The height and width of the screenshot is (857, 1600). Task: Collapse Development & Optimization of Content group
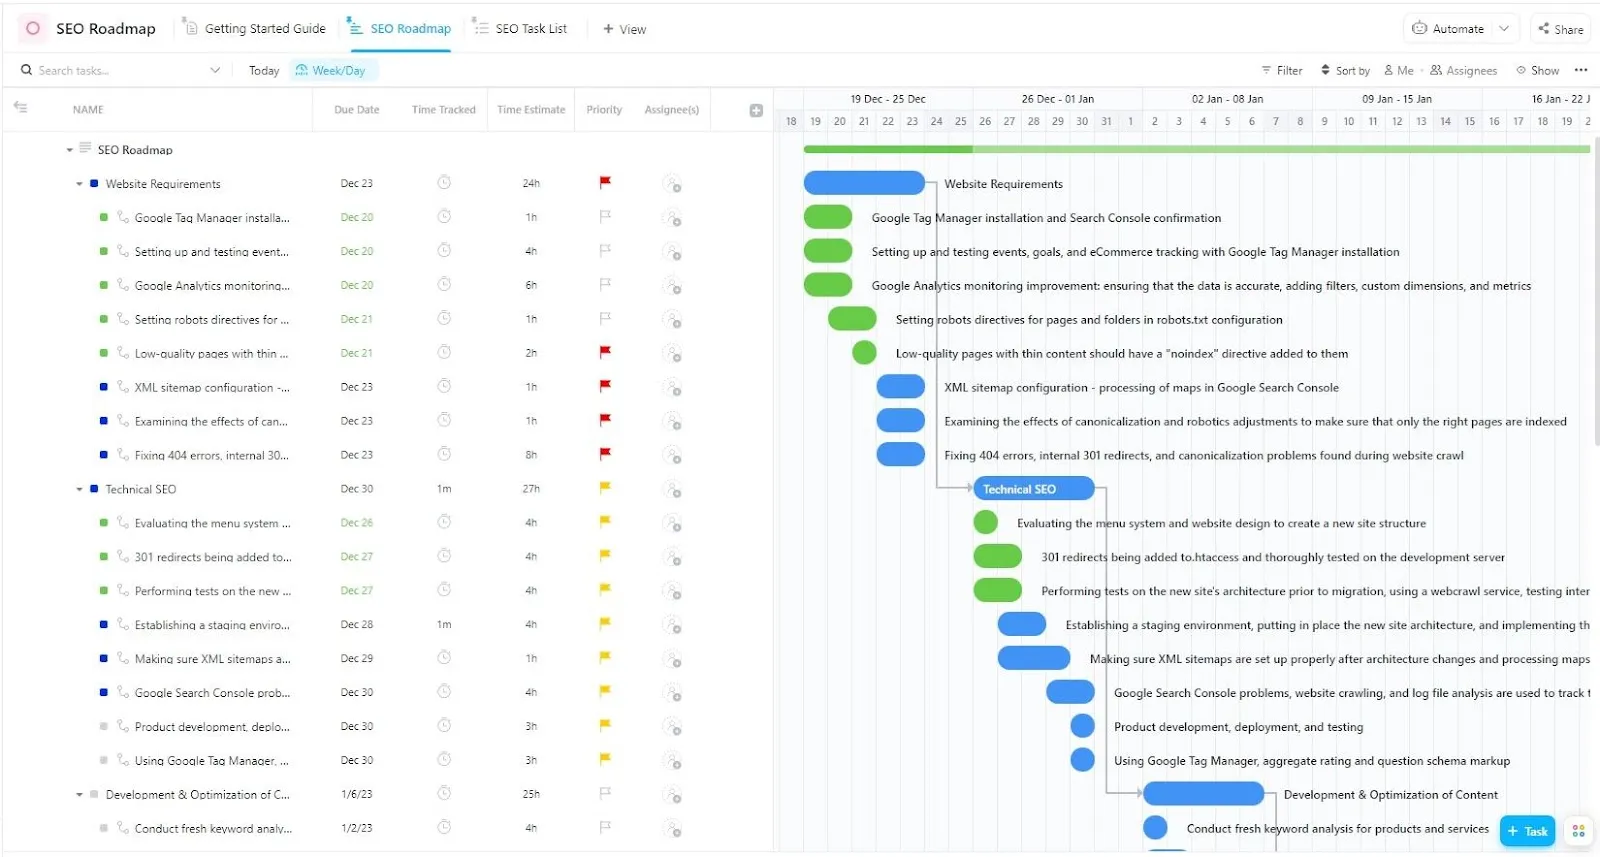tap(79, 795)
